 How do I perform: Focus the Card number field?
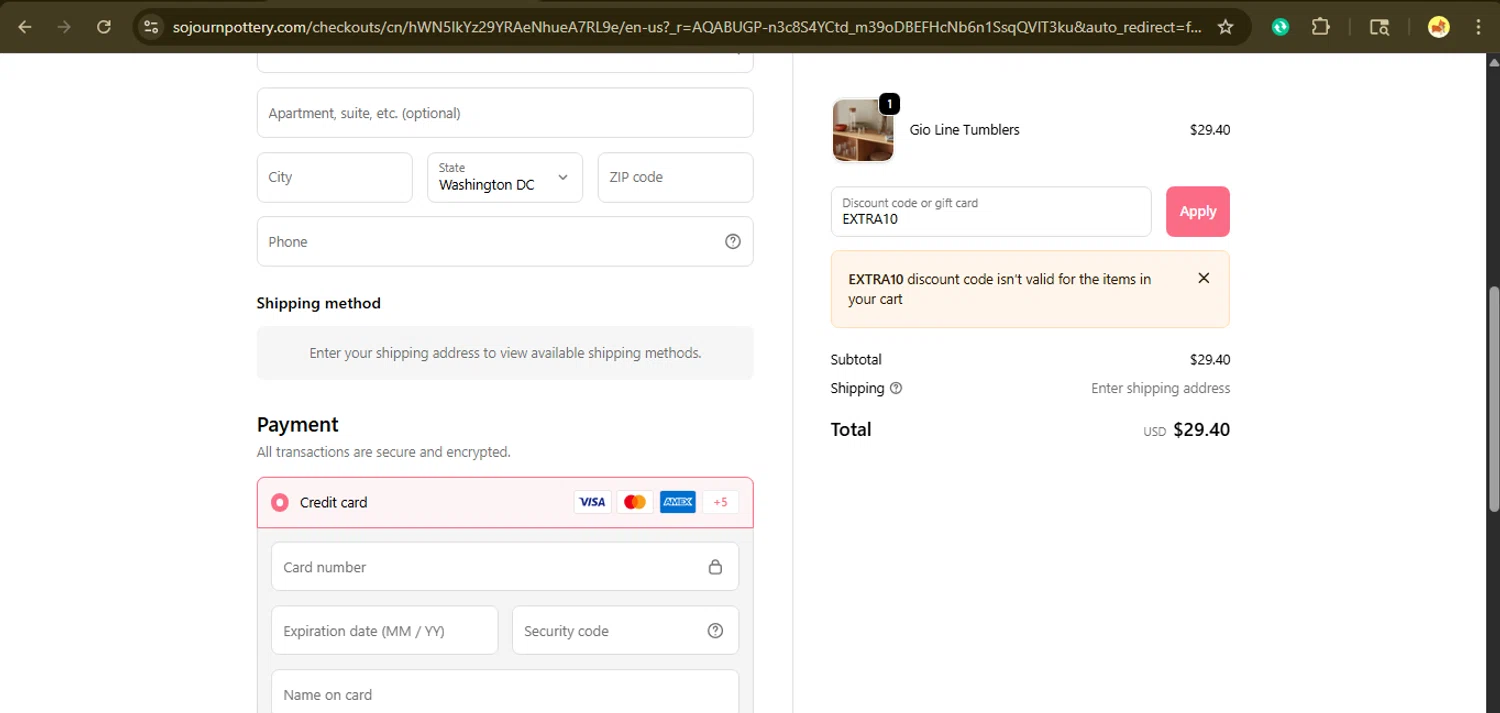point(505,567)
